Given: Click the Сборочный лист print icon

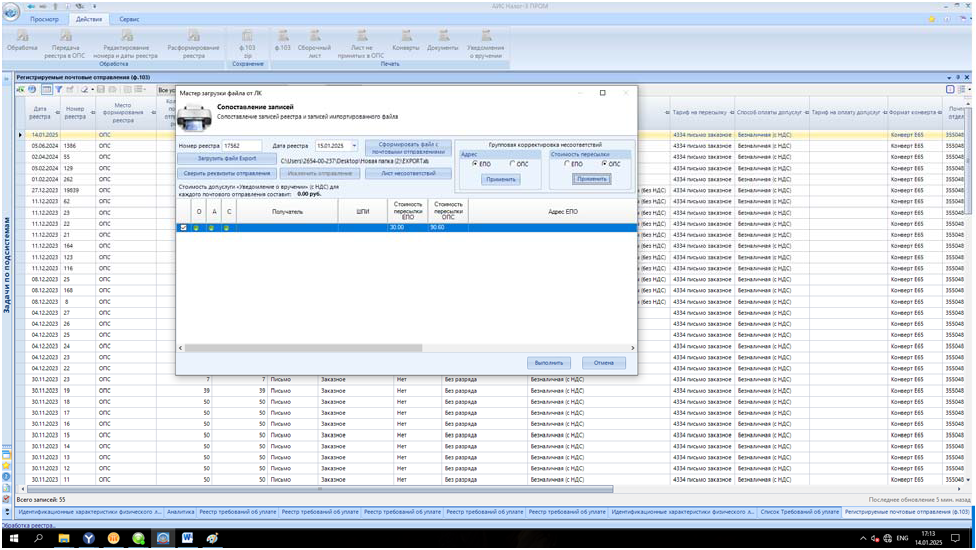Looking at the screenshot, I should [315, 37].
